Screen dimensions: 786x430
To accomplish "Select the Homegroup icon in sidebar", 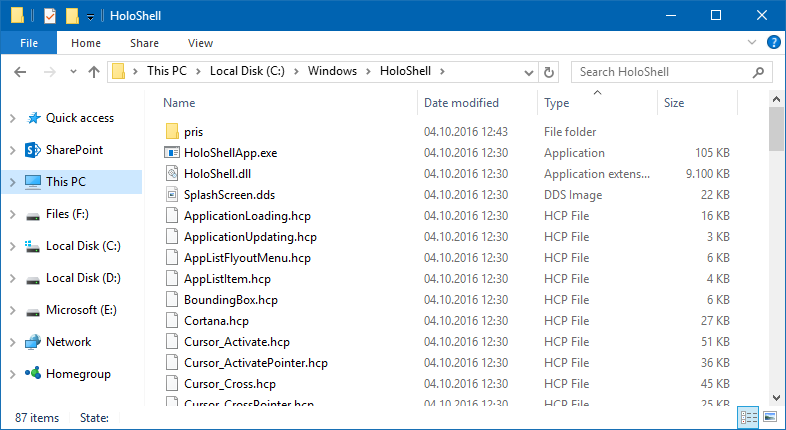I will [x=33, y=373].
